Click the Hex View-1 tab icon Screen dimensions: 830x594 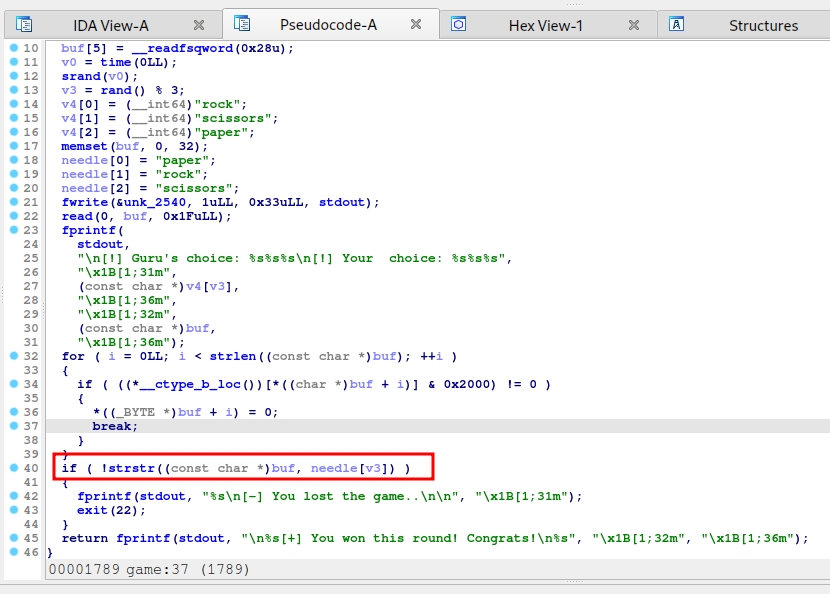[459, 25]
